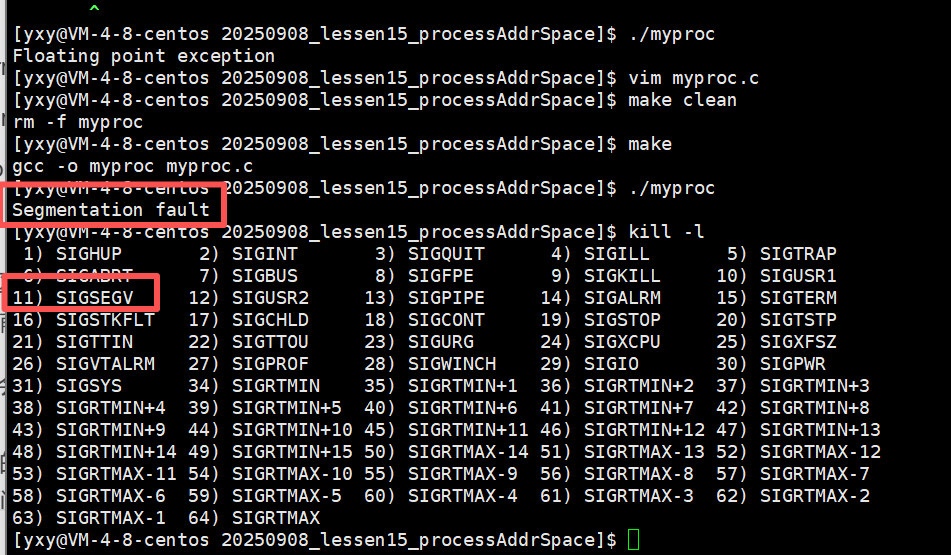Select the SIGPROF signal entry
951x555 pixels.
pos(248,364)
